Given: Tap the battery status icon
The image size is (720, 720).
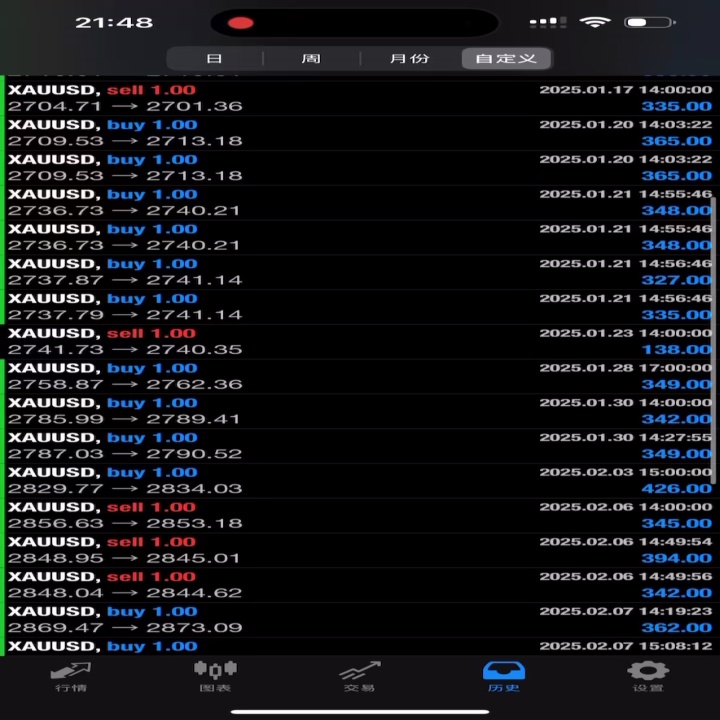Looking at the screenshot, I should pyautogui.click(x=650, y=22).
